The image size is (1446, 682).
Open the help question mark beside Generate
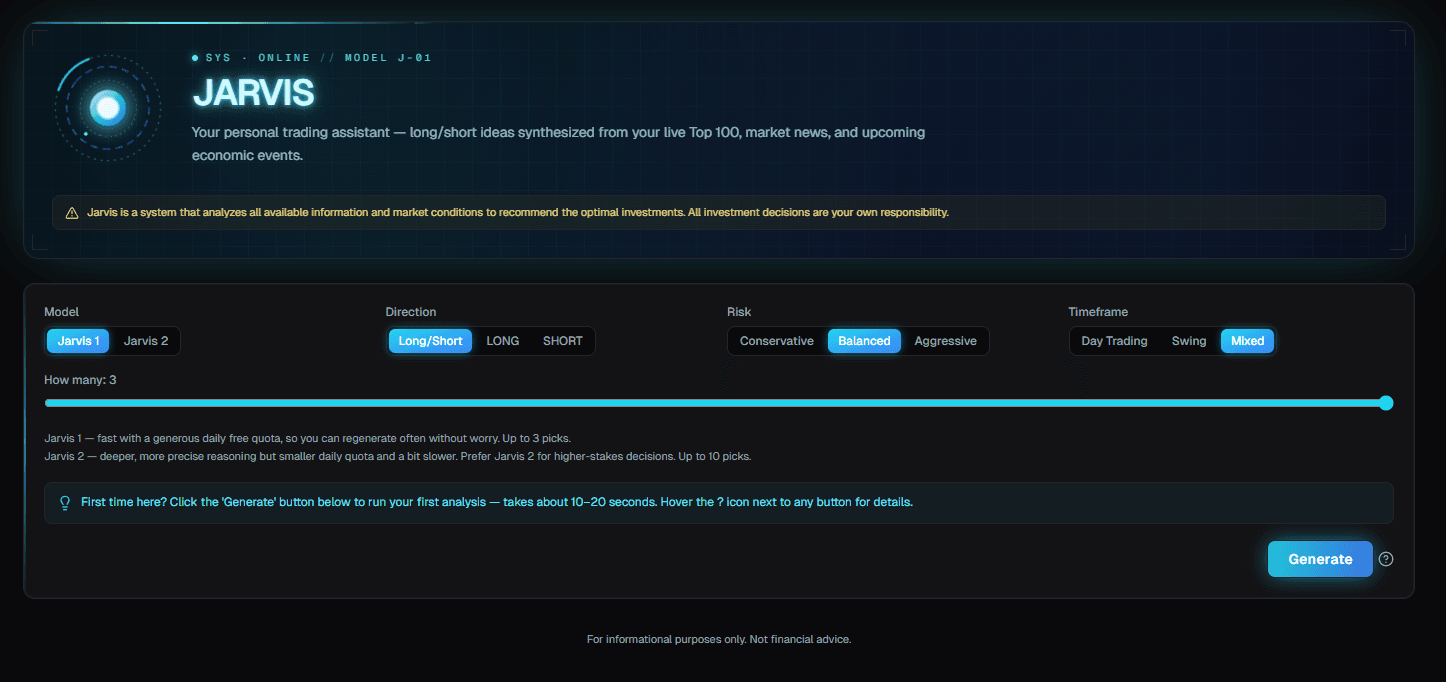pyautogui.click(x=1386, y=559)
